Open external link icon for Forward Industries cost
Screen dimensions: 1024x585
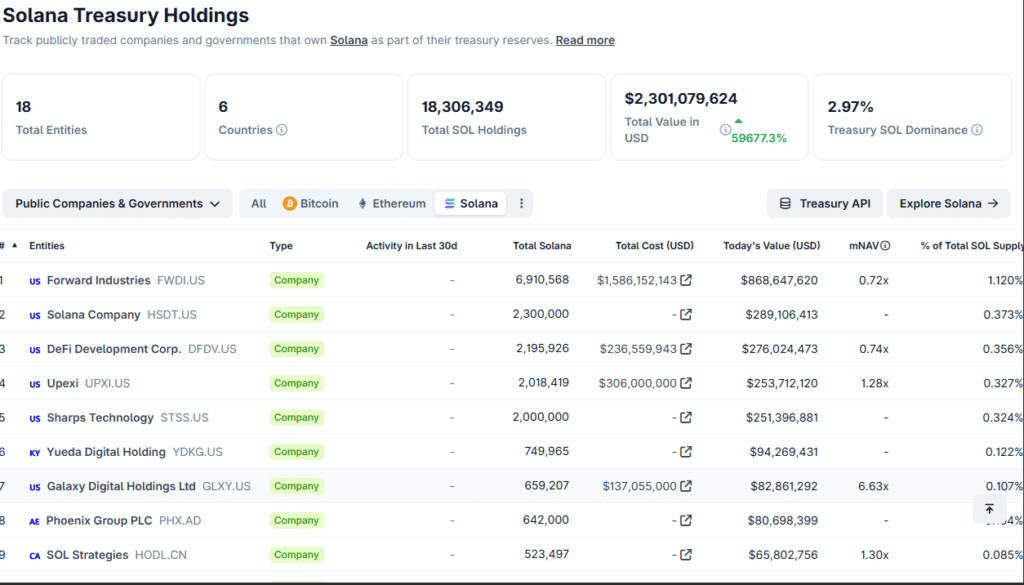pos(686,281)
